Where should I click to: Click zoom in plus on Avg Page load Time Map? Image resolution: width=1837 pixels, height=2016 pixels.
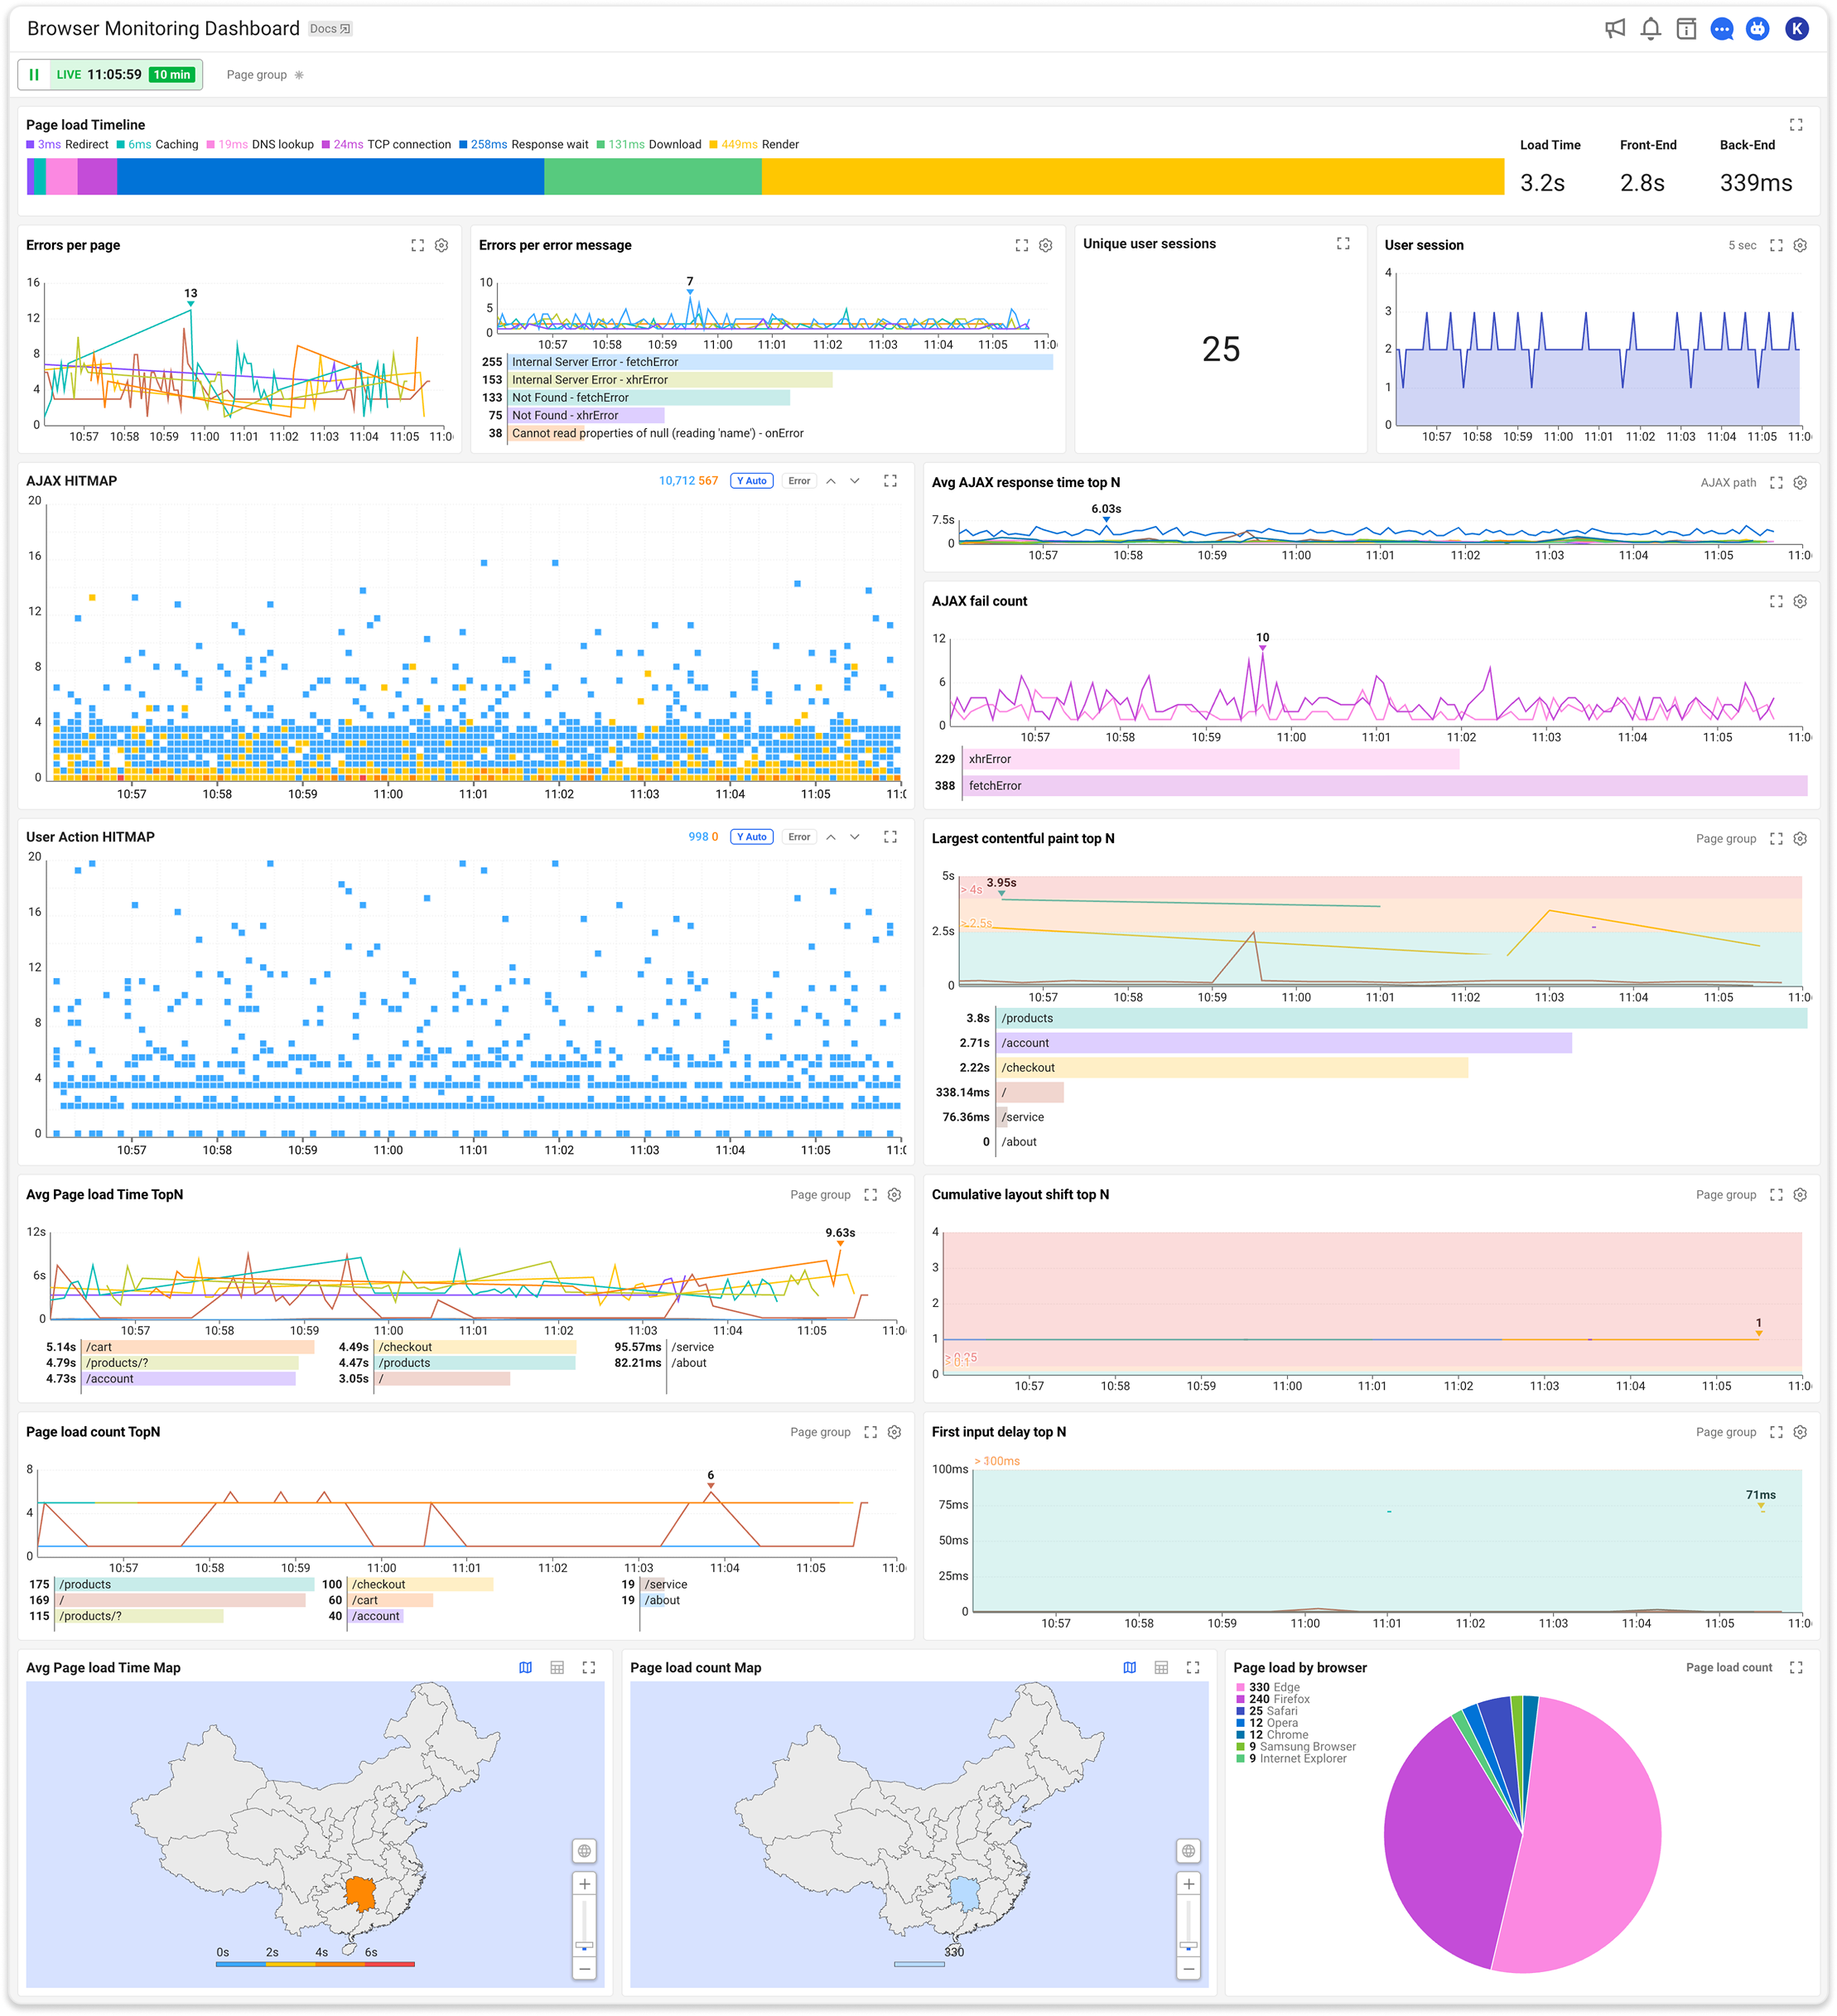pos(584,1883)
